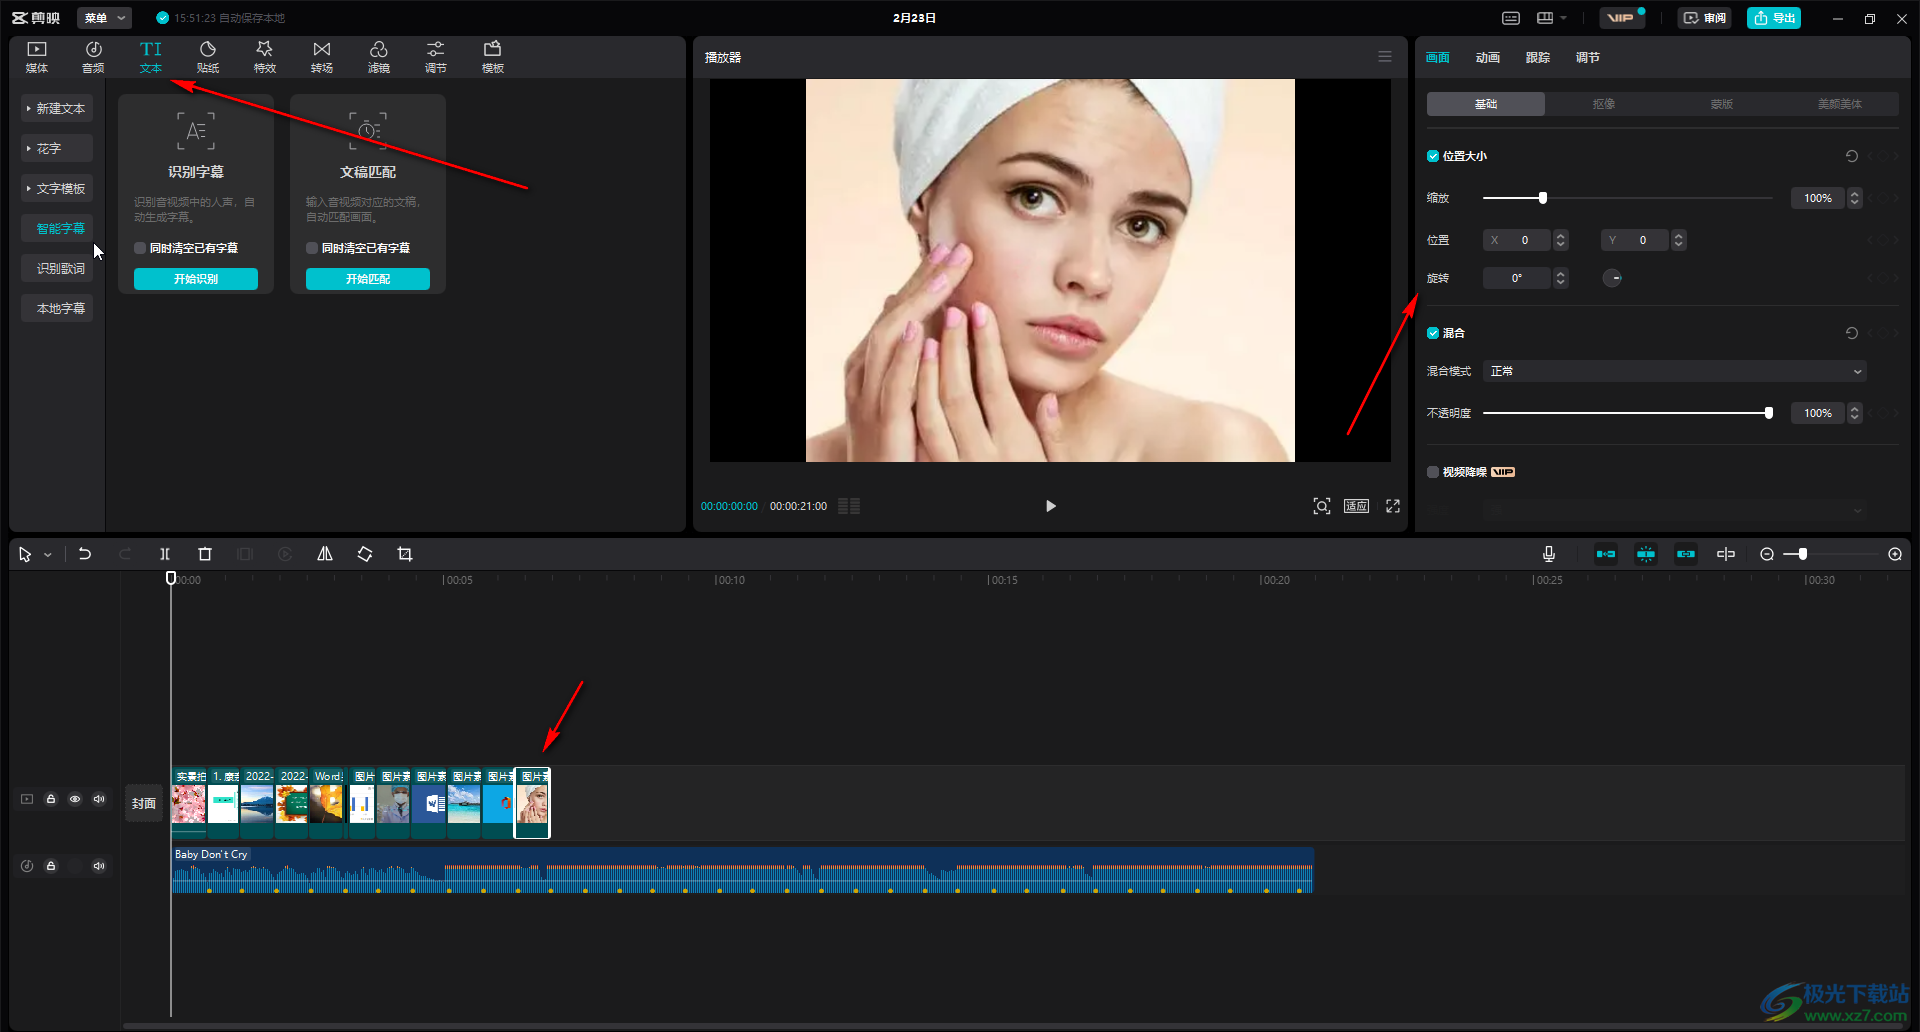Toggle 同时清空已有字幕 under 文稿匹配

(x=312, y=248)
